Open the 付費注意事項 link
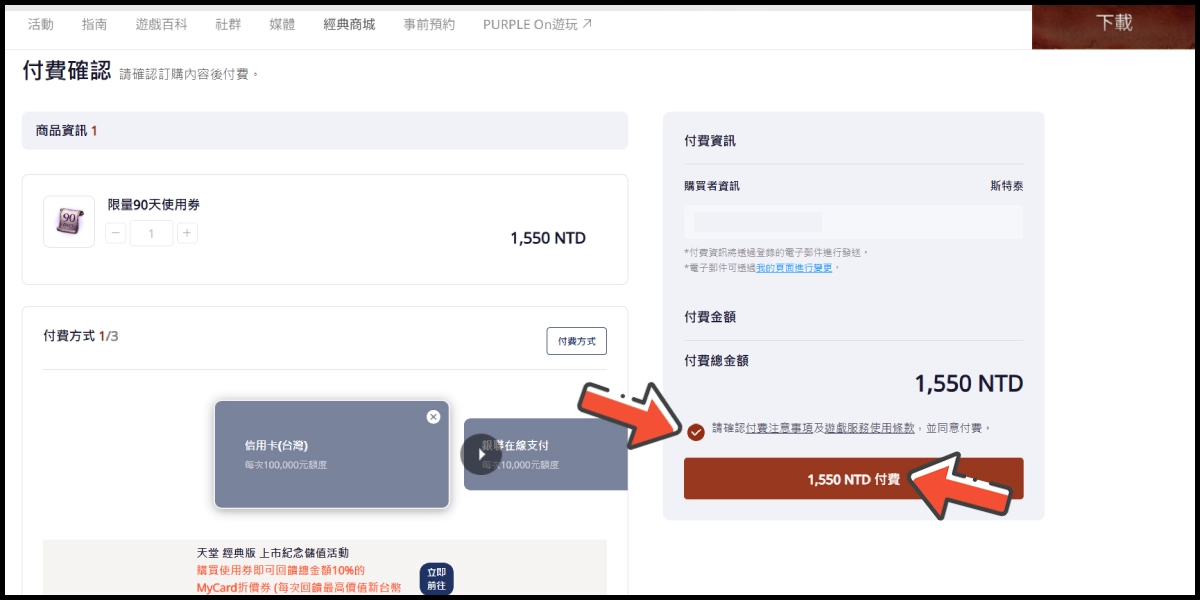1200x600 pixels. pyautogui.click(x=779, y=428)
